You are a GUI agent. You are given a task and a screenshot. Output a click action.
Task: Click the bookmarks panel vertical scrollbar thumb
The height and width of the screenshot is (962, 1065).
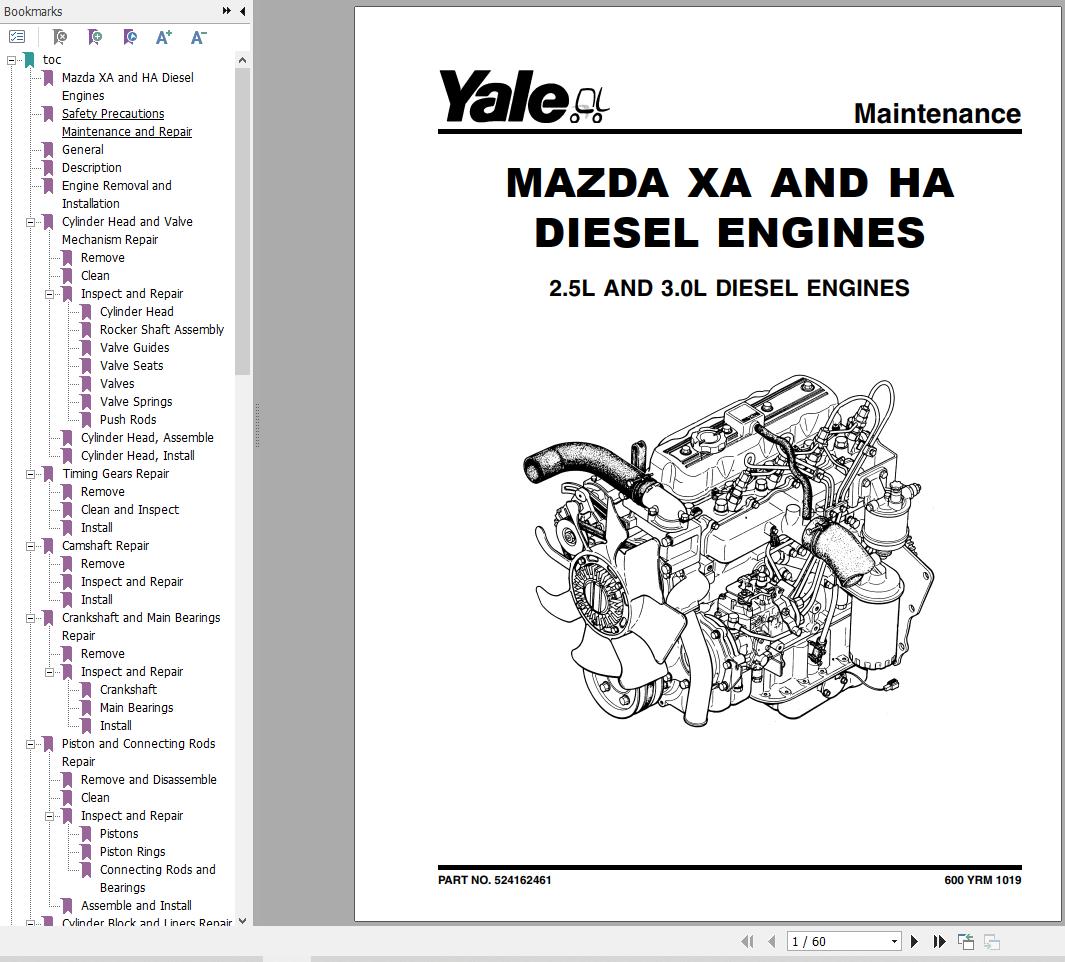(x=242, y=221)
